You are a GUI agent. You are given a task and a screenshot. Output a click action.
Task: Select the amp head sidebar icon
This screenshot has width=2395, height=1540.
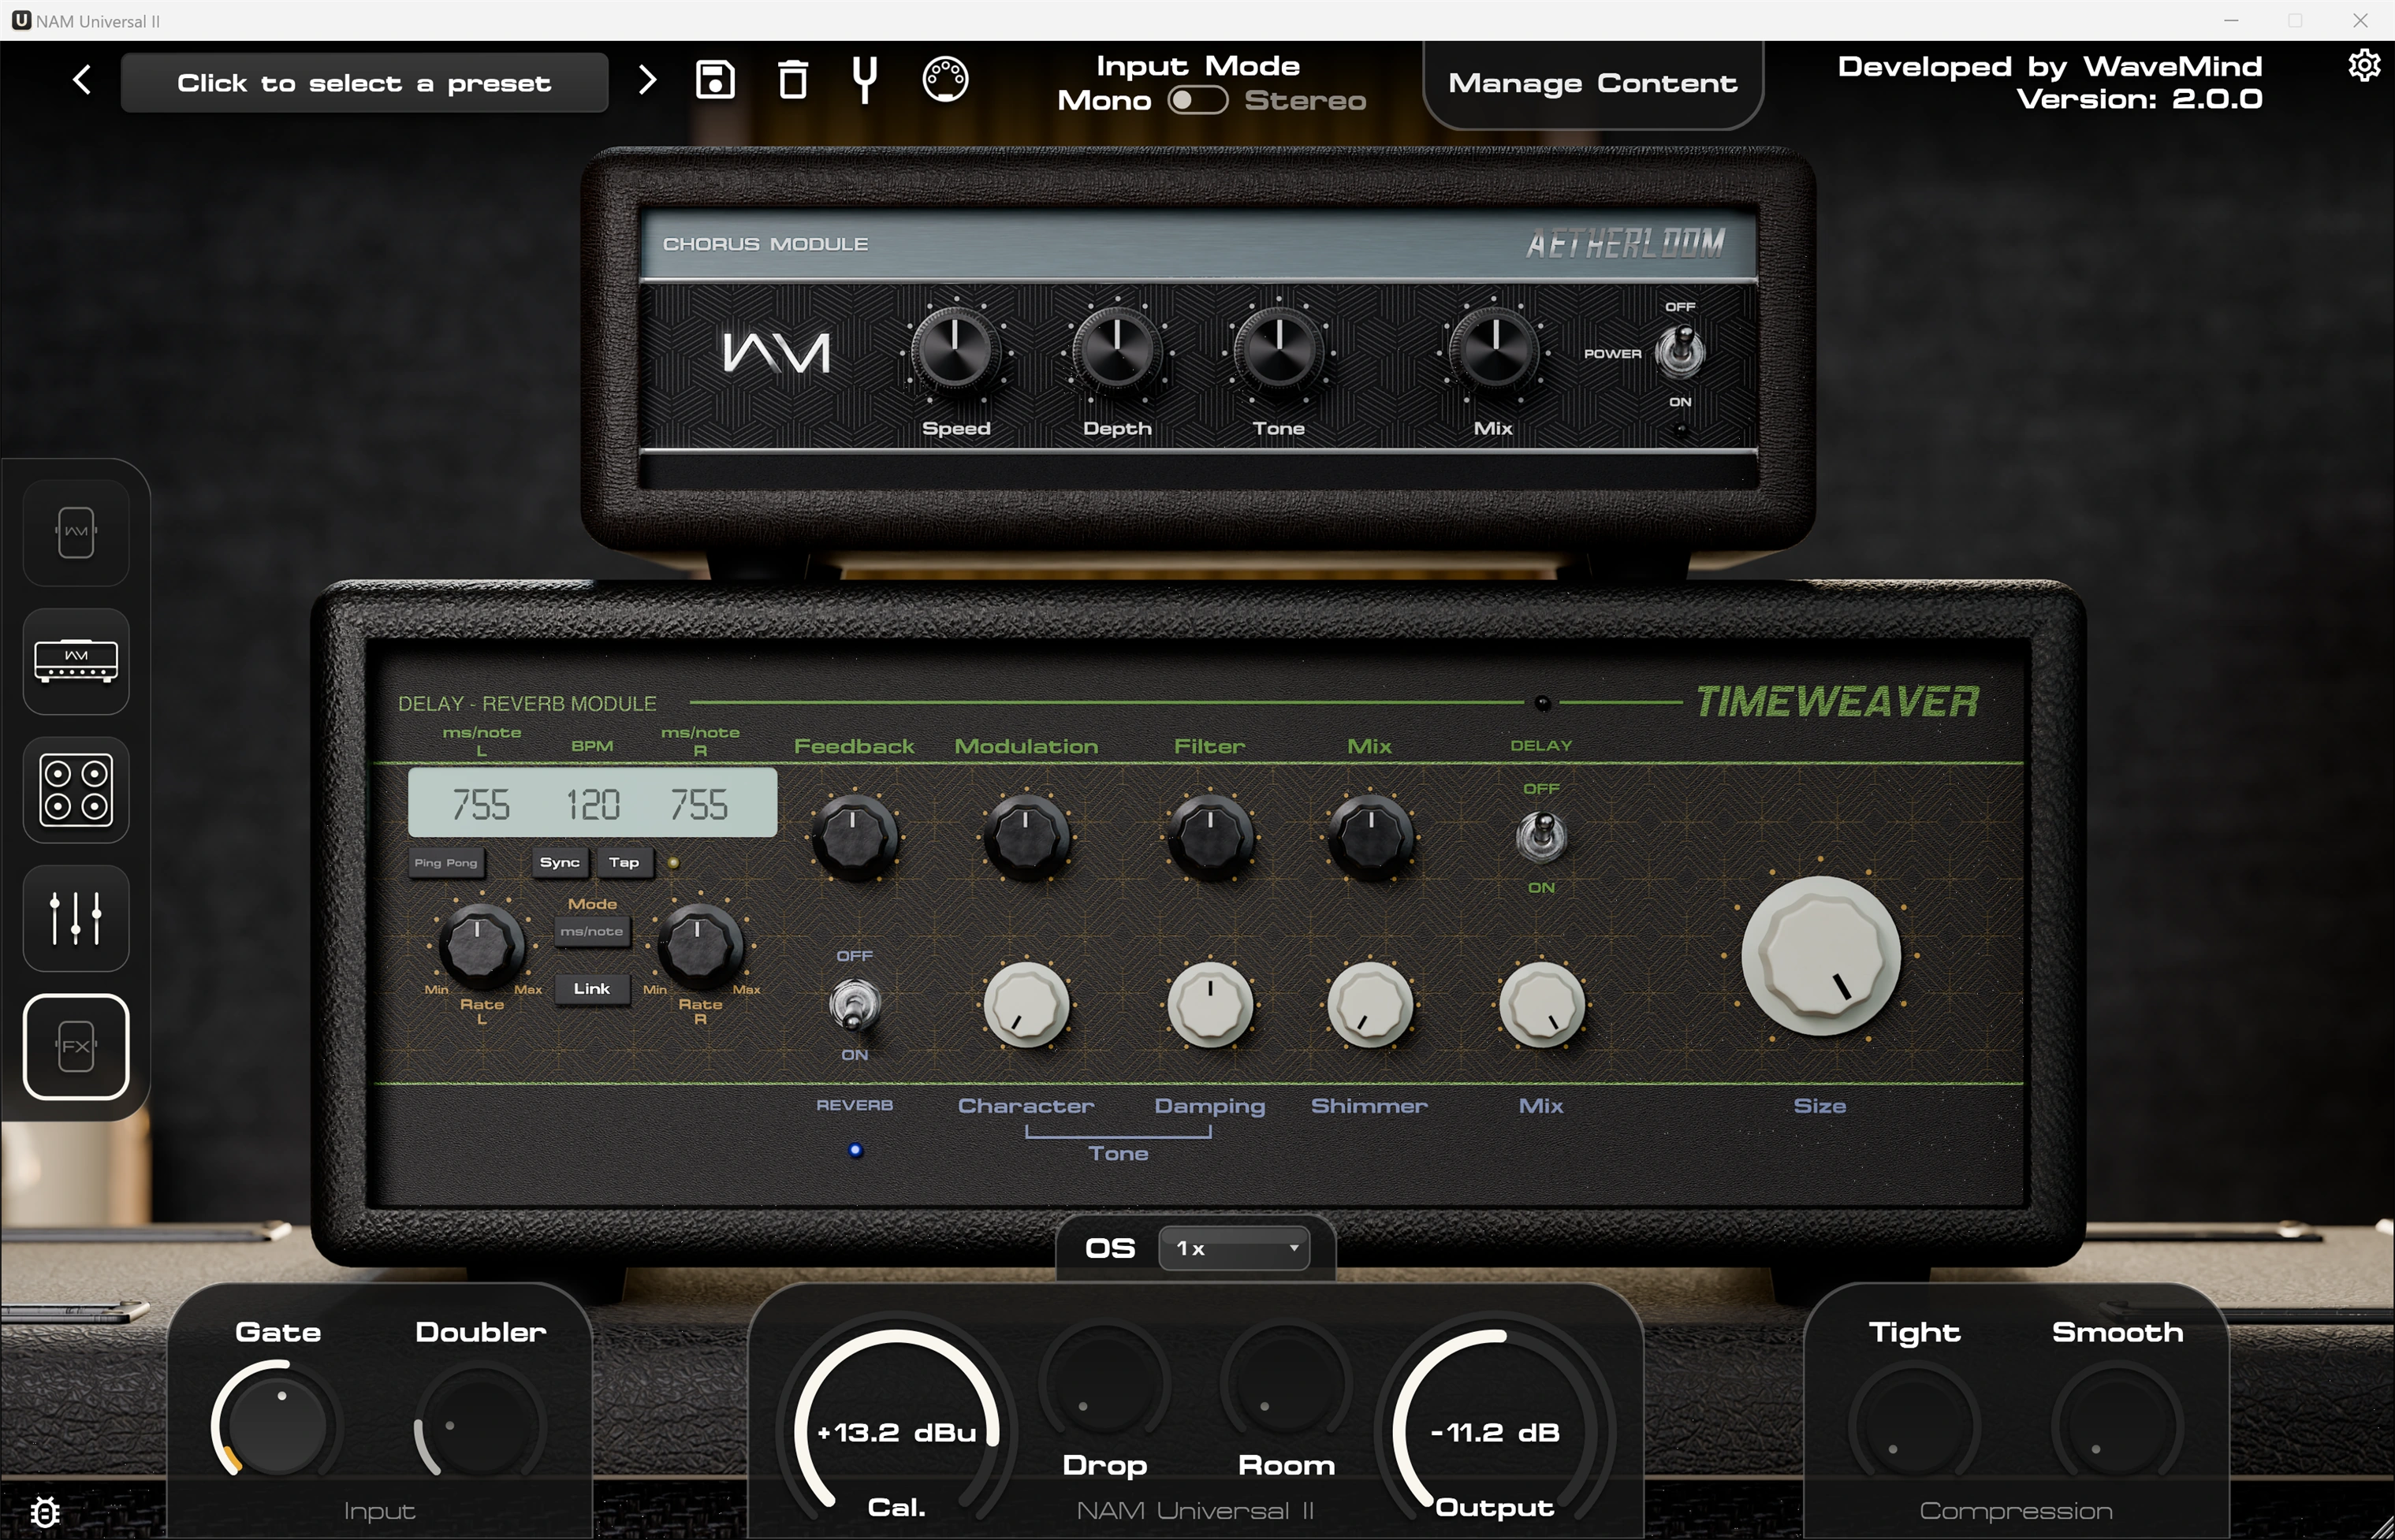[76, 661]
